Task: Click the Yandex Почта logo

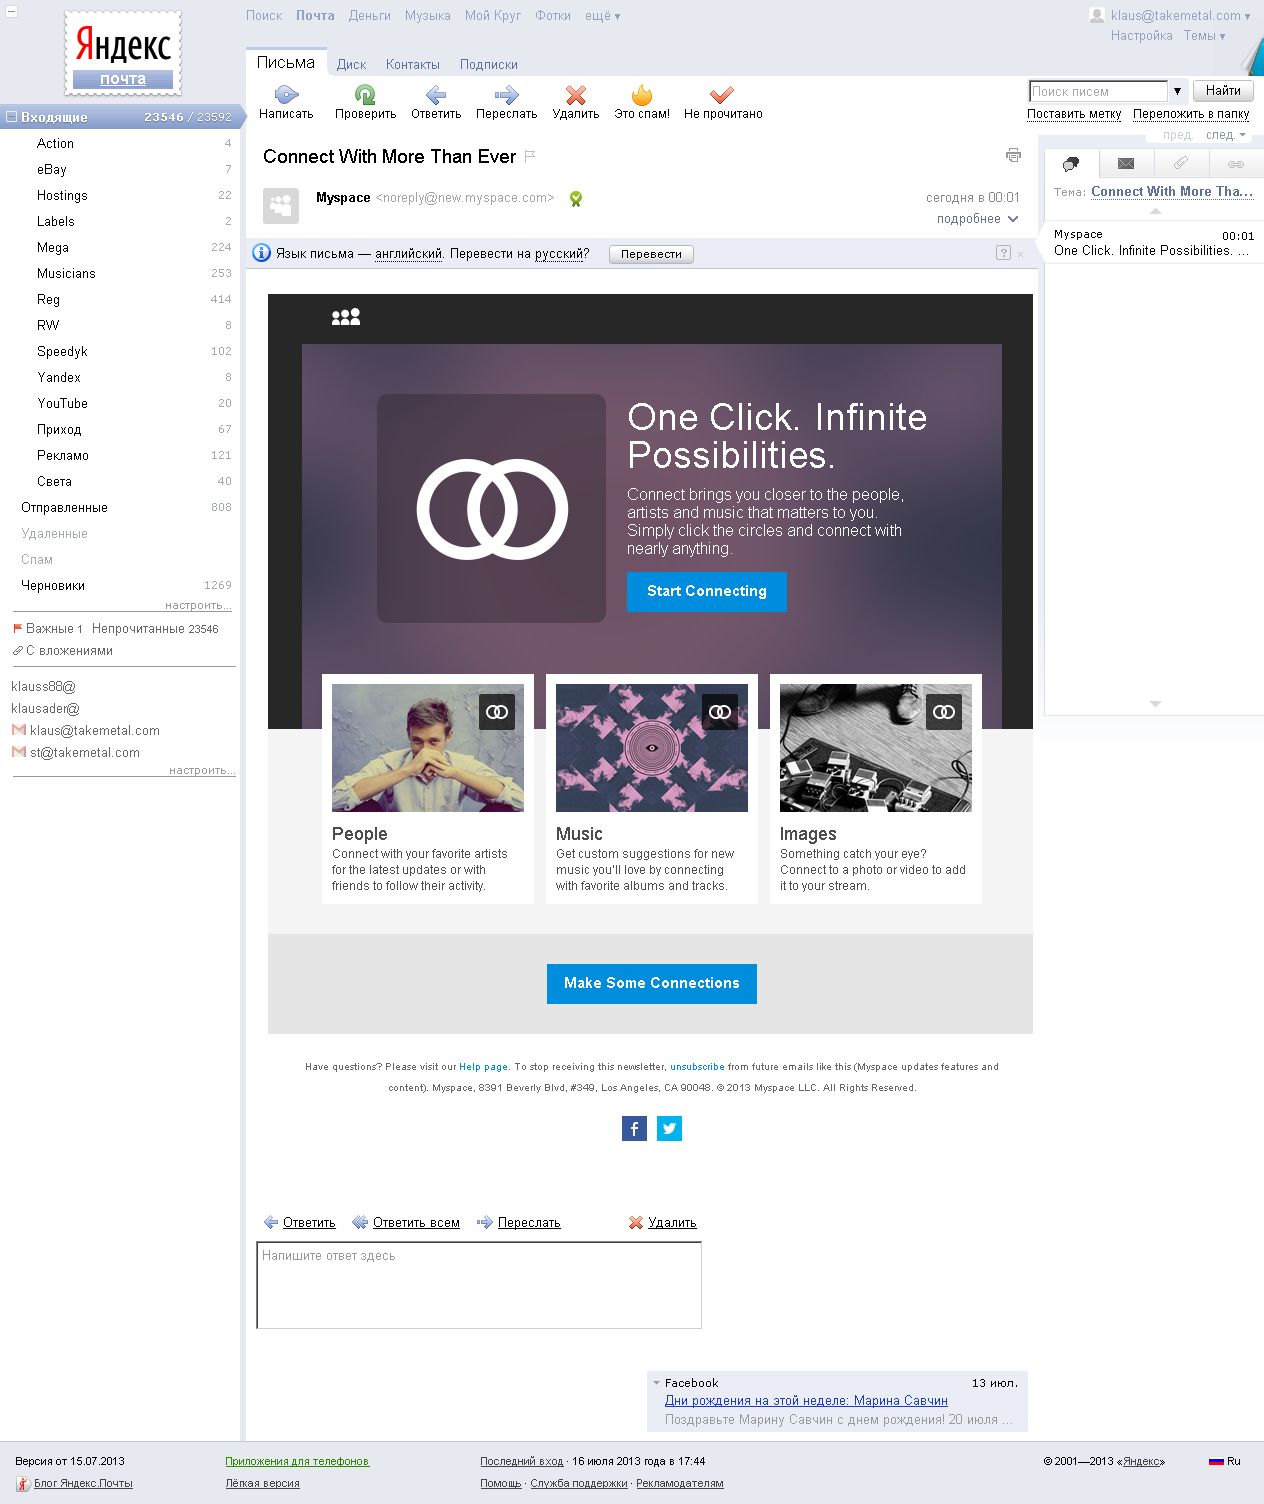Action: [123, 53]
